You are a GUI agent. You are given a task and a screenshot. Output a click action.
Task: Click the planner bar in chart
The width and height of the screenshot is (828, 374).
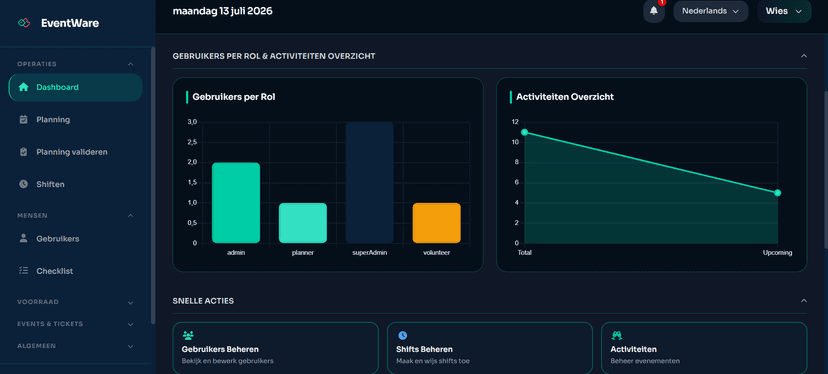click(303, 223)
